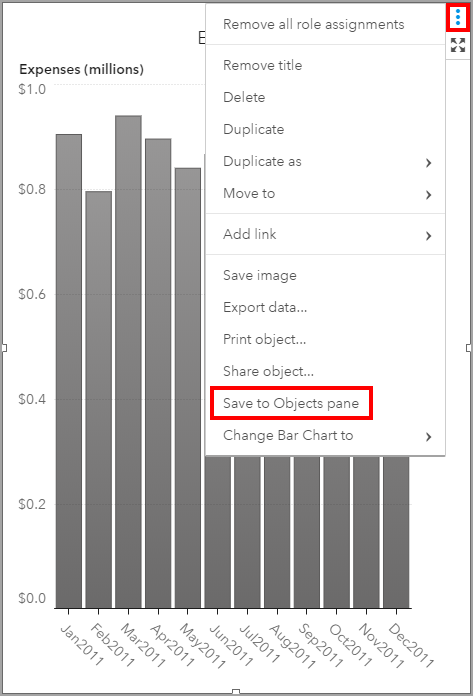Choose Print object... from the menu
This screenshot has height=696, width=473.
[264, 340]
